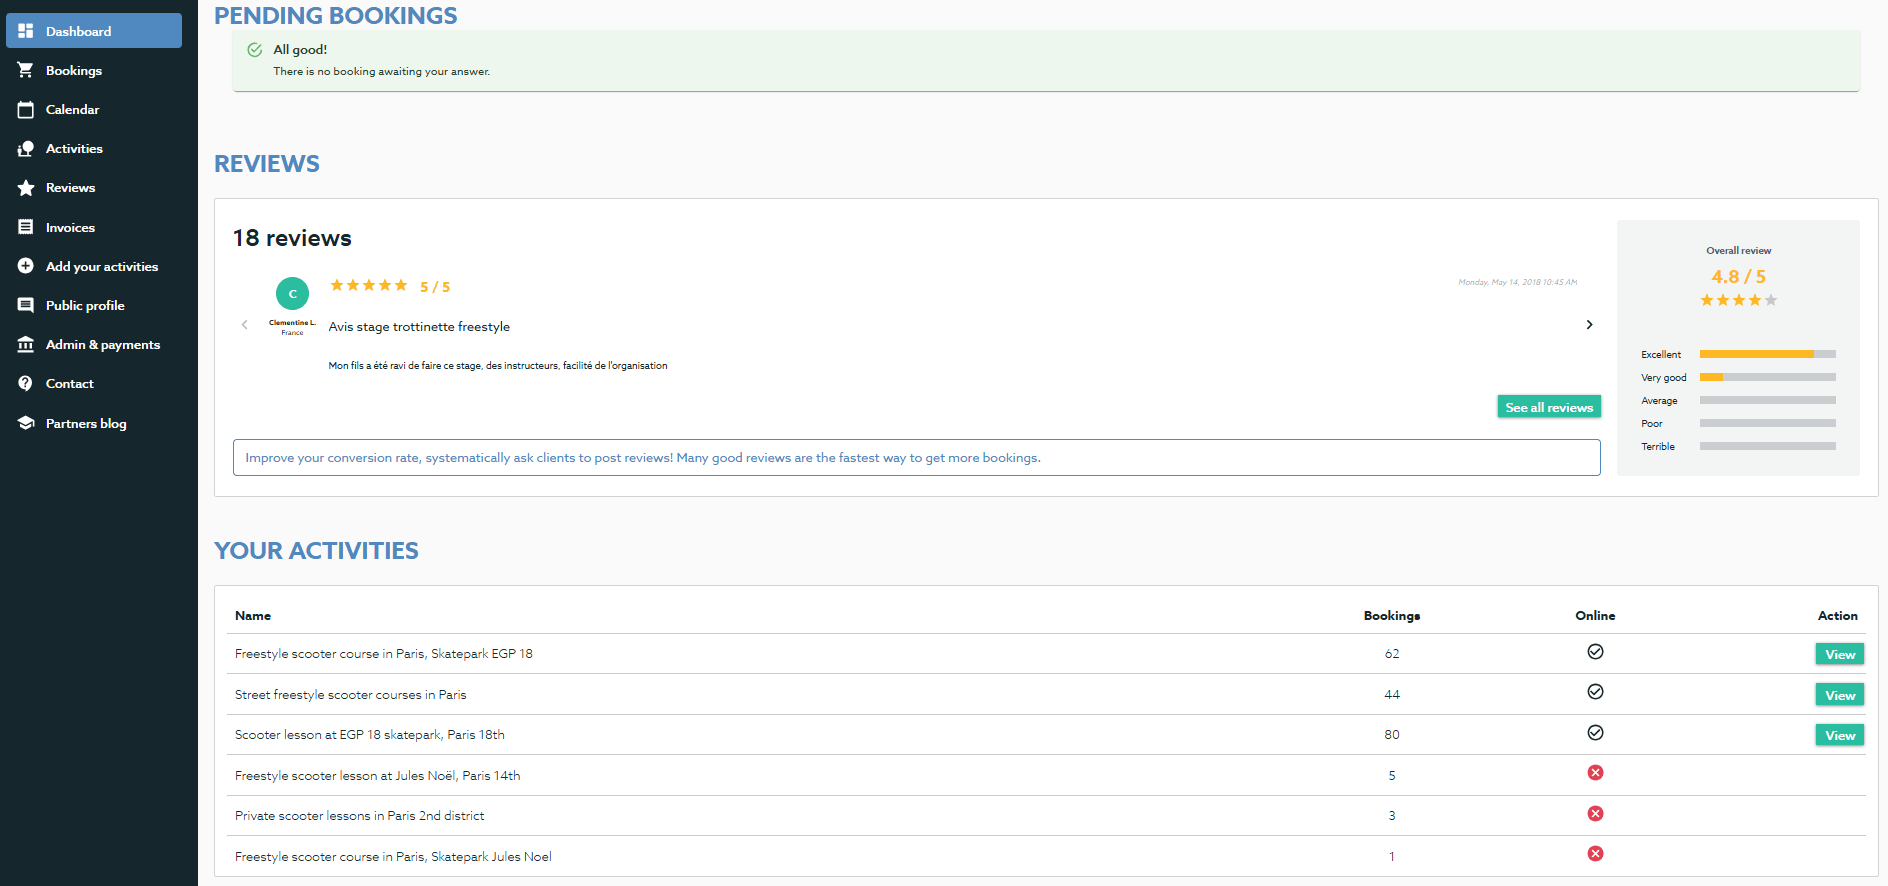Click the plus icon for Add your activities
This screenshot has height=886, width=1888.
(x=26, y=266)
